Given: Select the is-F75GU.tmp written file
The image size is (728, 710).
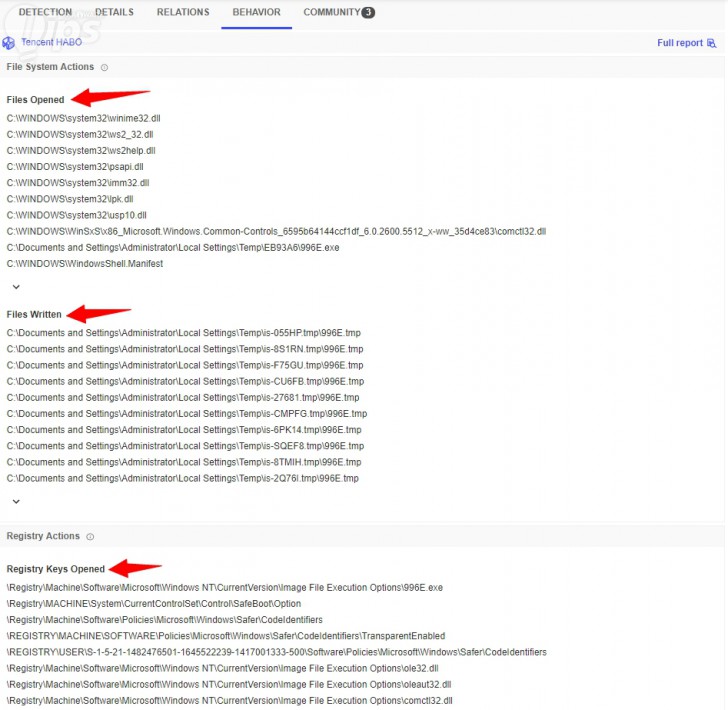Looking at the screenshot, I should click(x=185, y=365).
